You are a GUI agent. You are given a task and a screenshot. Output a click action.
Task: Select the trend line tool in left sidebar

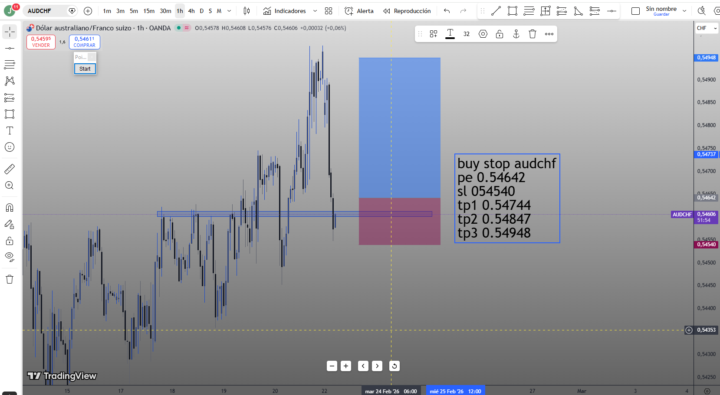pyautogui.click(x=10, y=48)
